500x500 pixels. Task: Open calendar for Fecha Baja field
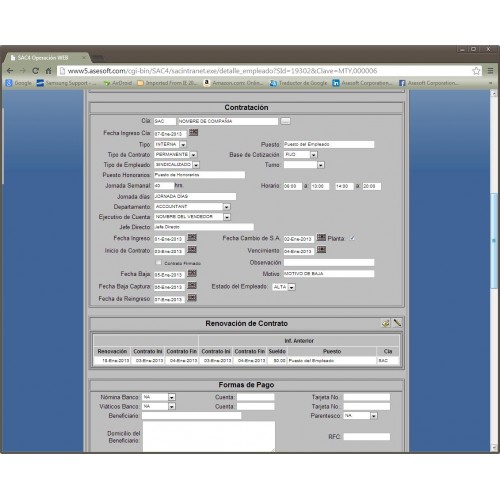point(192,273)
